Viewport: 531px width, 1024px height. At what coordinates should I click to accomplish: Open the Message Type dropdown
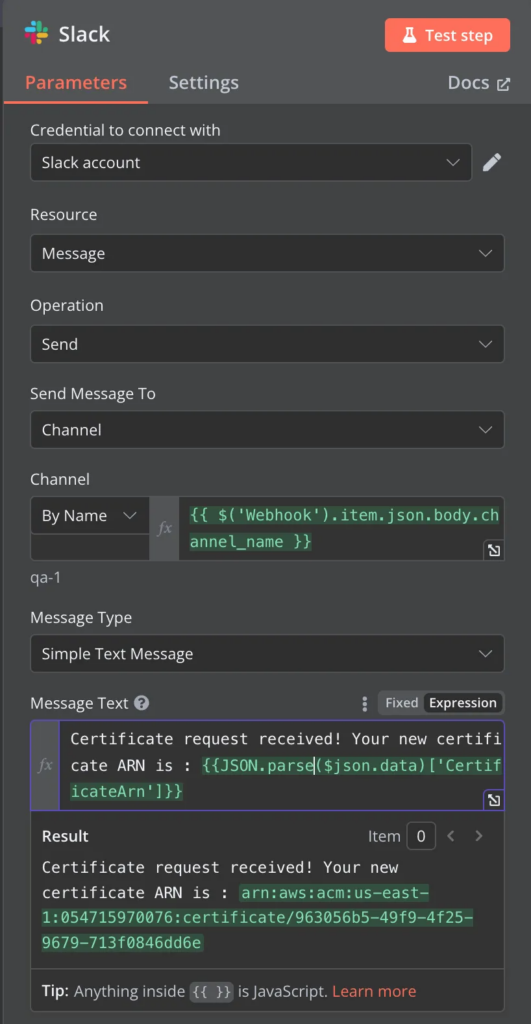coord(267,653)
